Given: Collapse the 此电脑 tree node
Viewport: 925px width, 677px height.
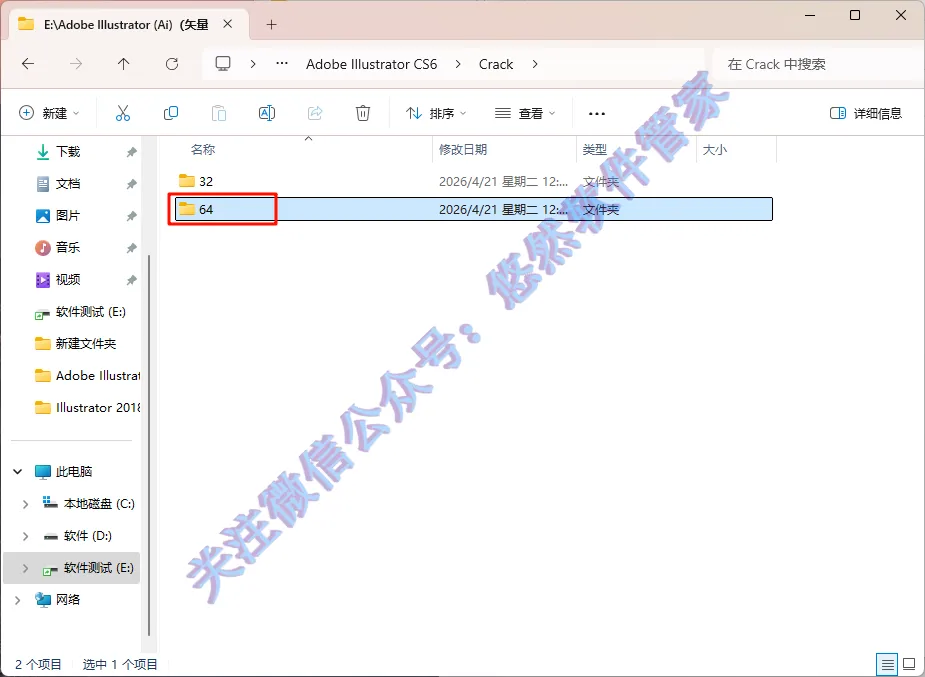Looking at the screenshot, I should [18, 471].
